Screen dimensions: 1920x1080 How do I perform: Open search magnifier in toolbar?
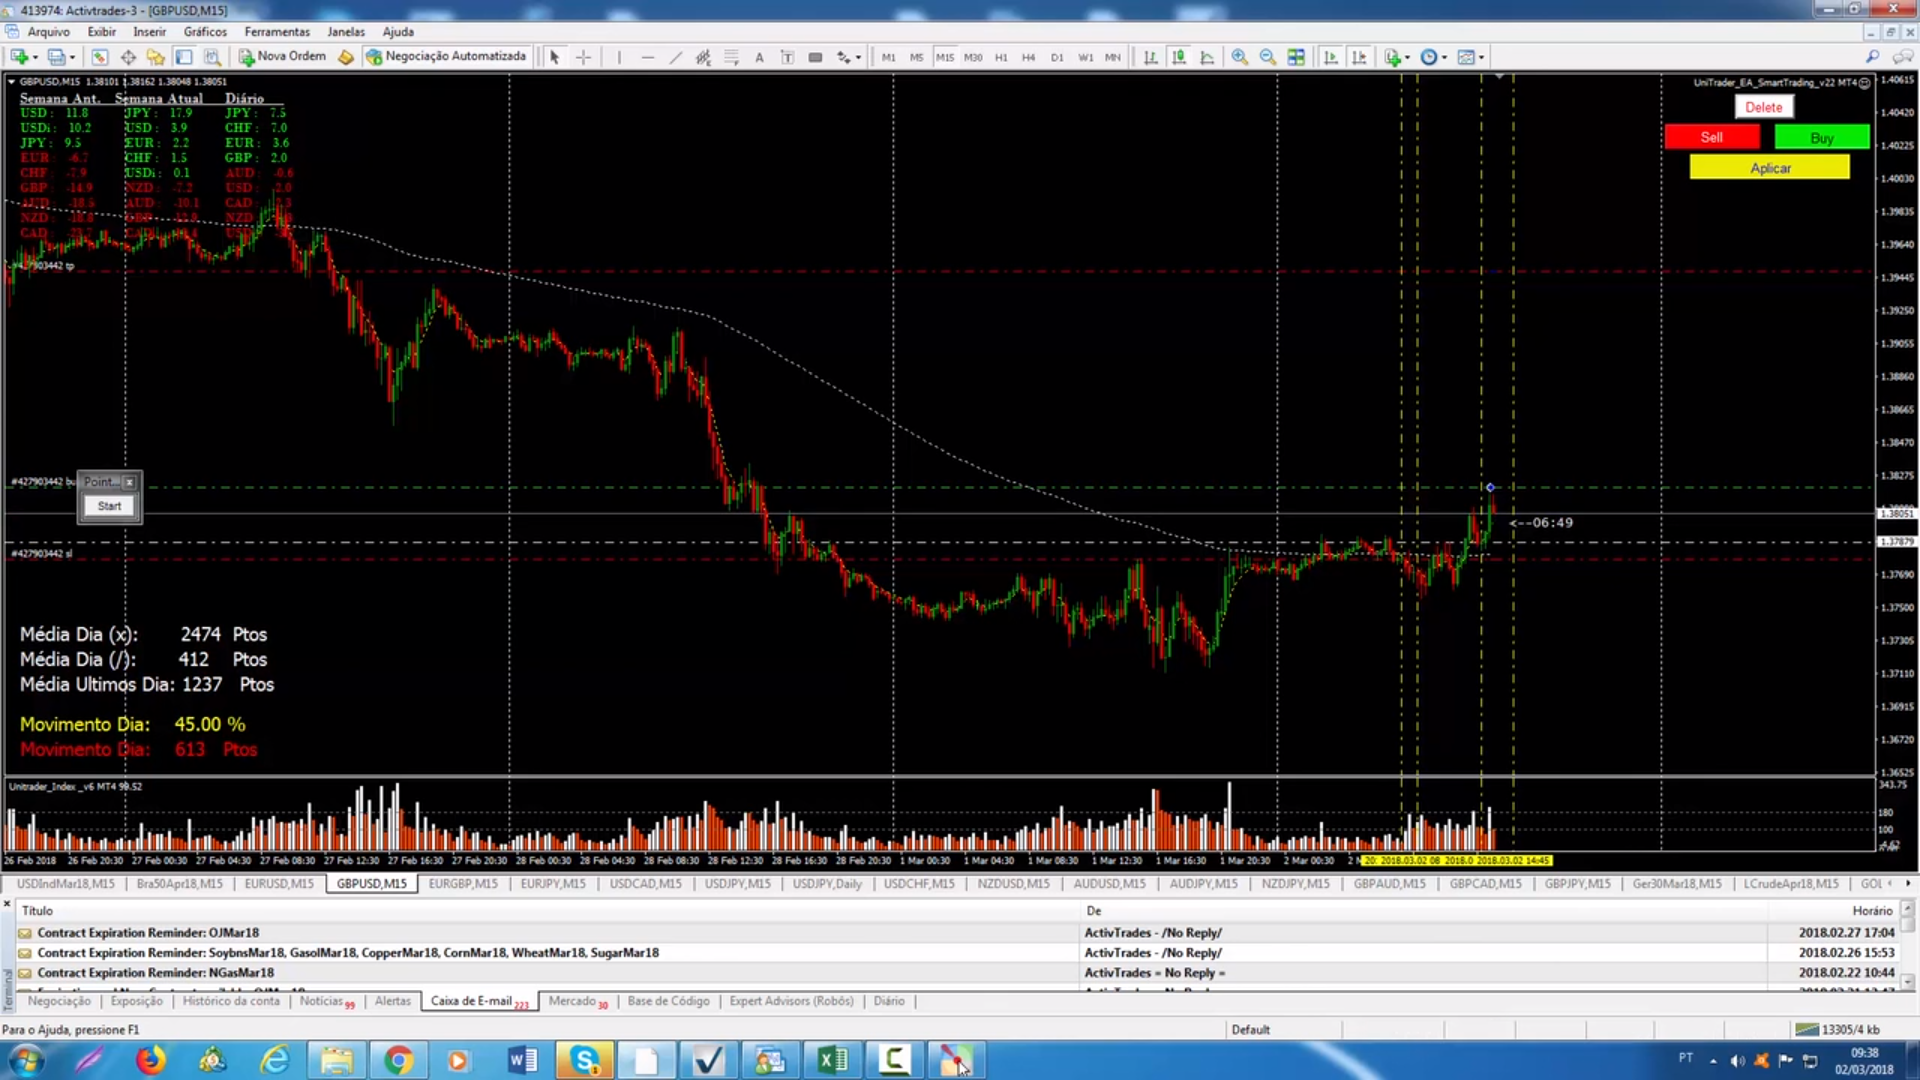tap(1872, 57)
